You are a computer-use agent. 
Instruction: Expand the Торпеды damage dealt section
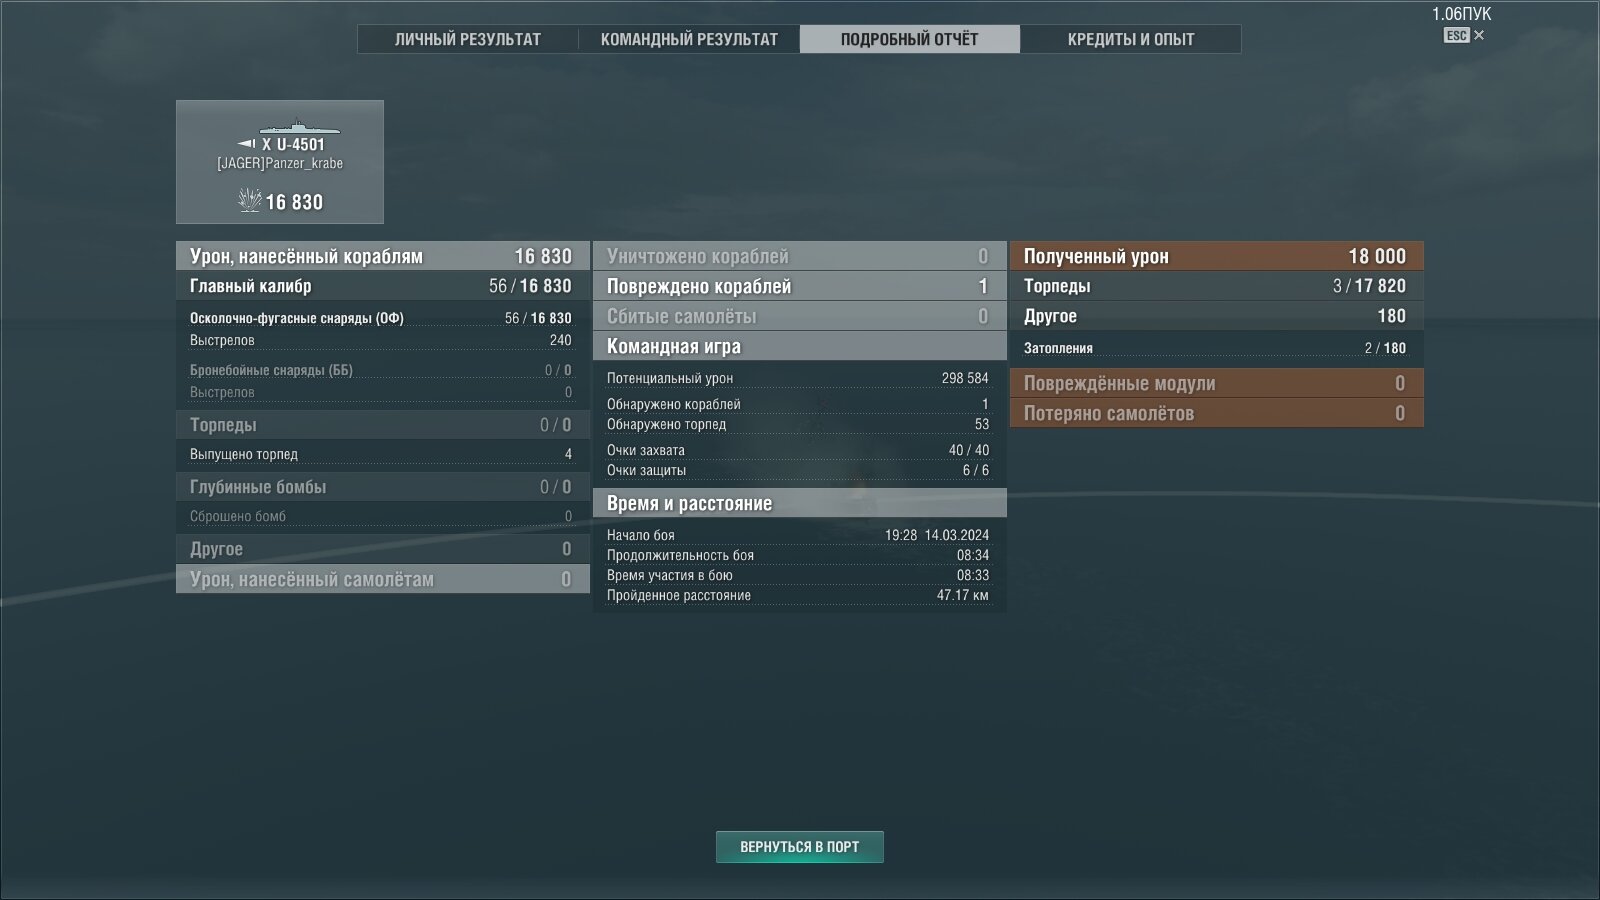pos(383,425)
